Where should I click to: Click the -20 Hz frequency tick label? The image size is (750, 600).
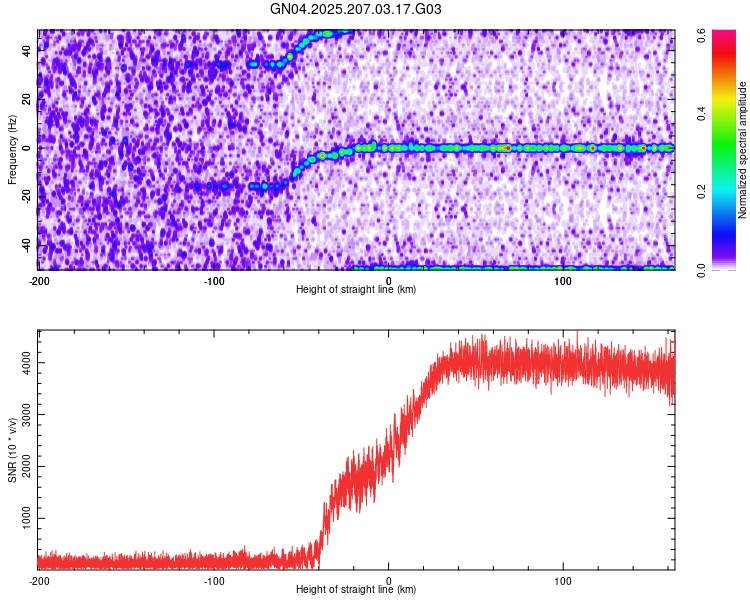26,195
